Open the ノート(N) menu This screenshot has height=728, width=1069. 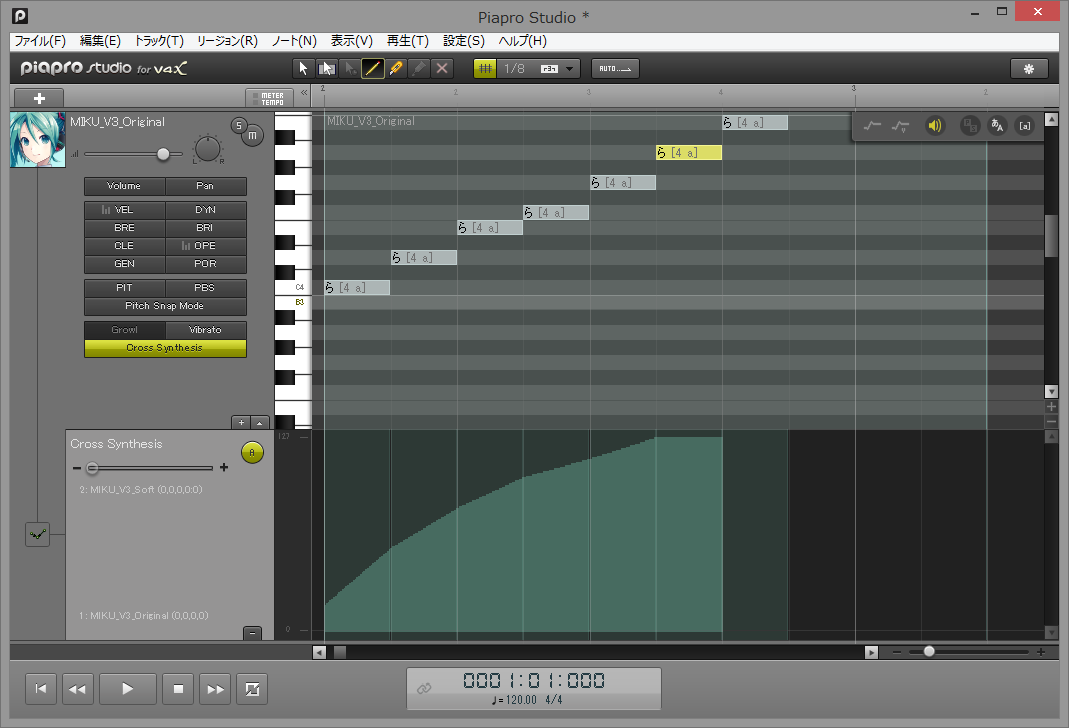[294, 41]
